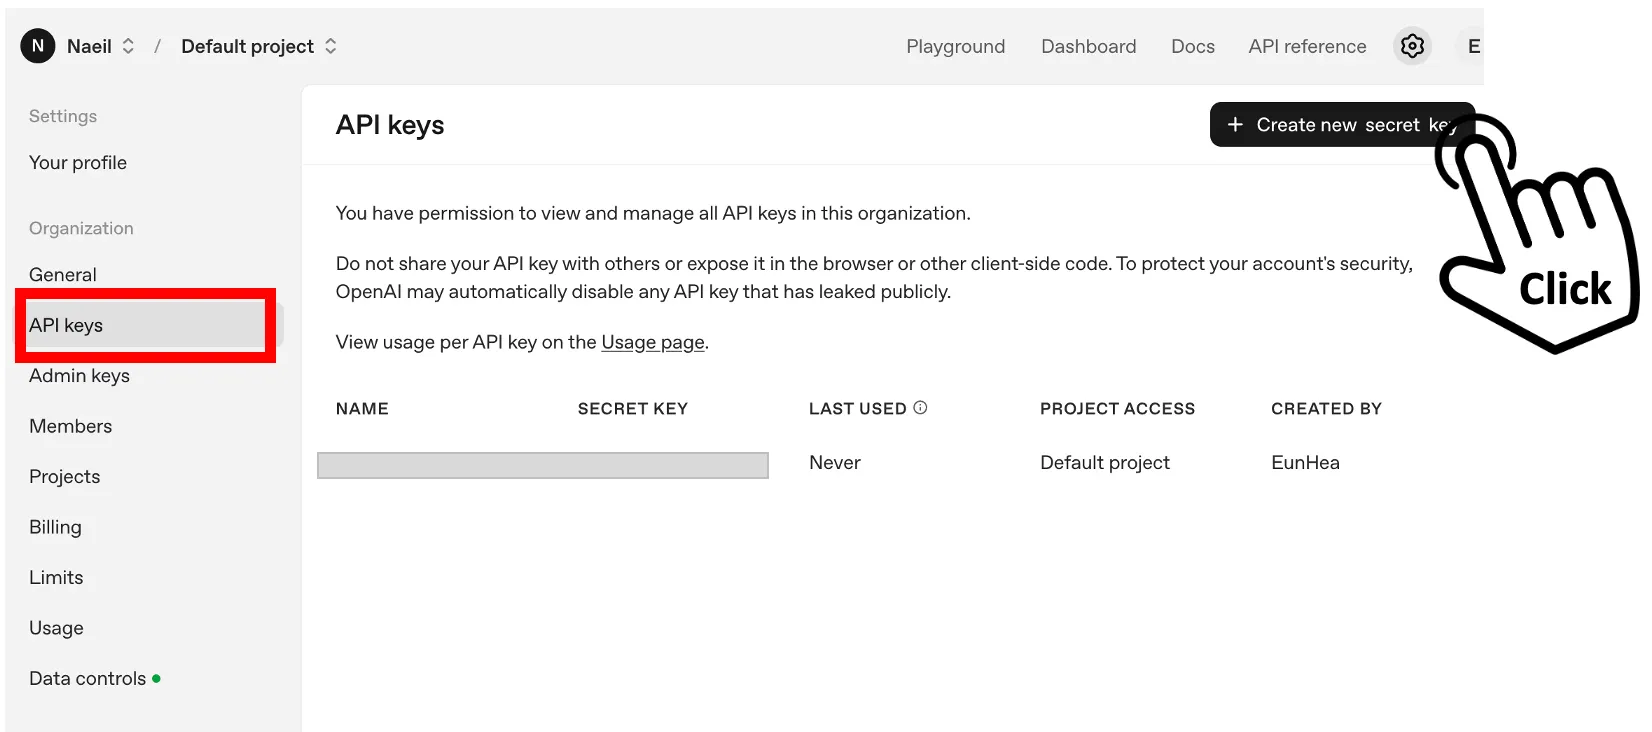Screen dimensions: 1652x732
Task: Click the info icon beside Last Used
Action: (920, 408)
